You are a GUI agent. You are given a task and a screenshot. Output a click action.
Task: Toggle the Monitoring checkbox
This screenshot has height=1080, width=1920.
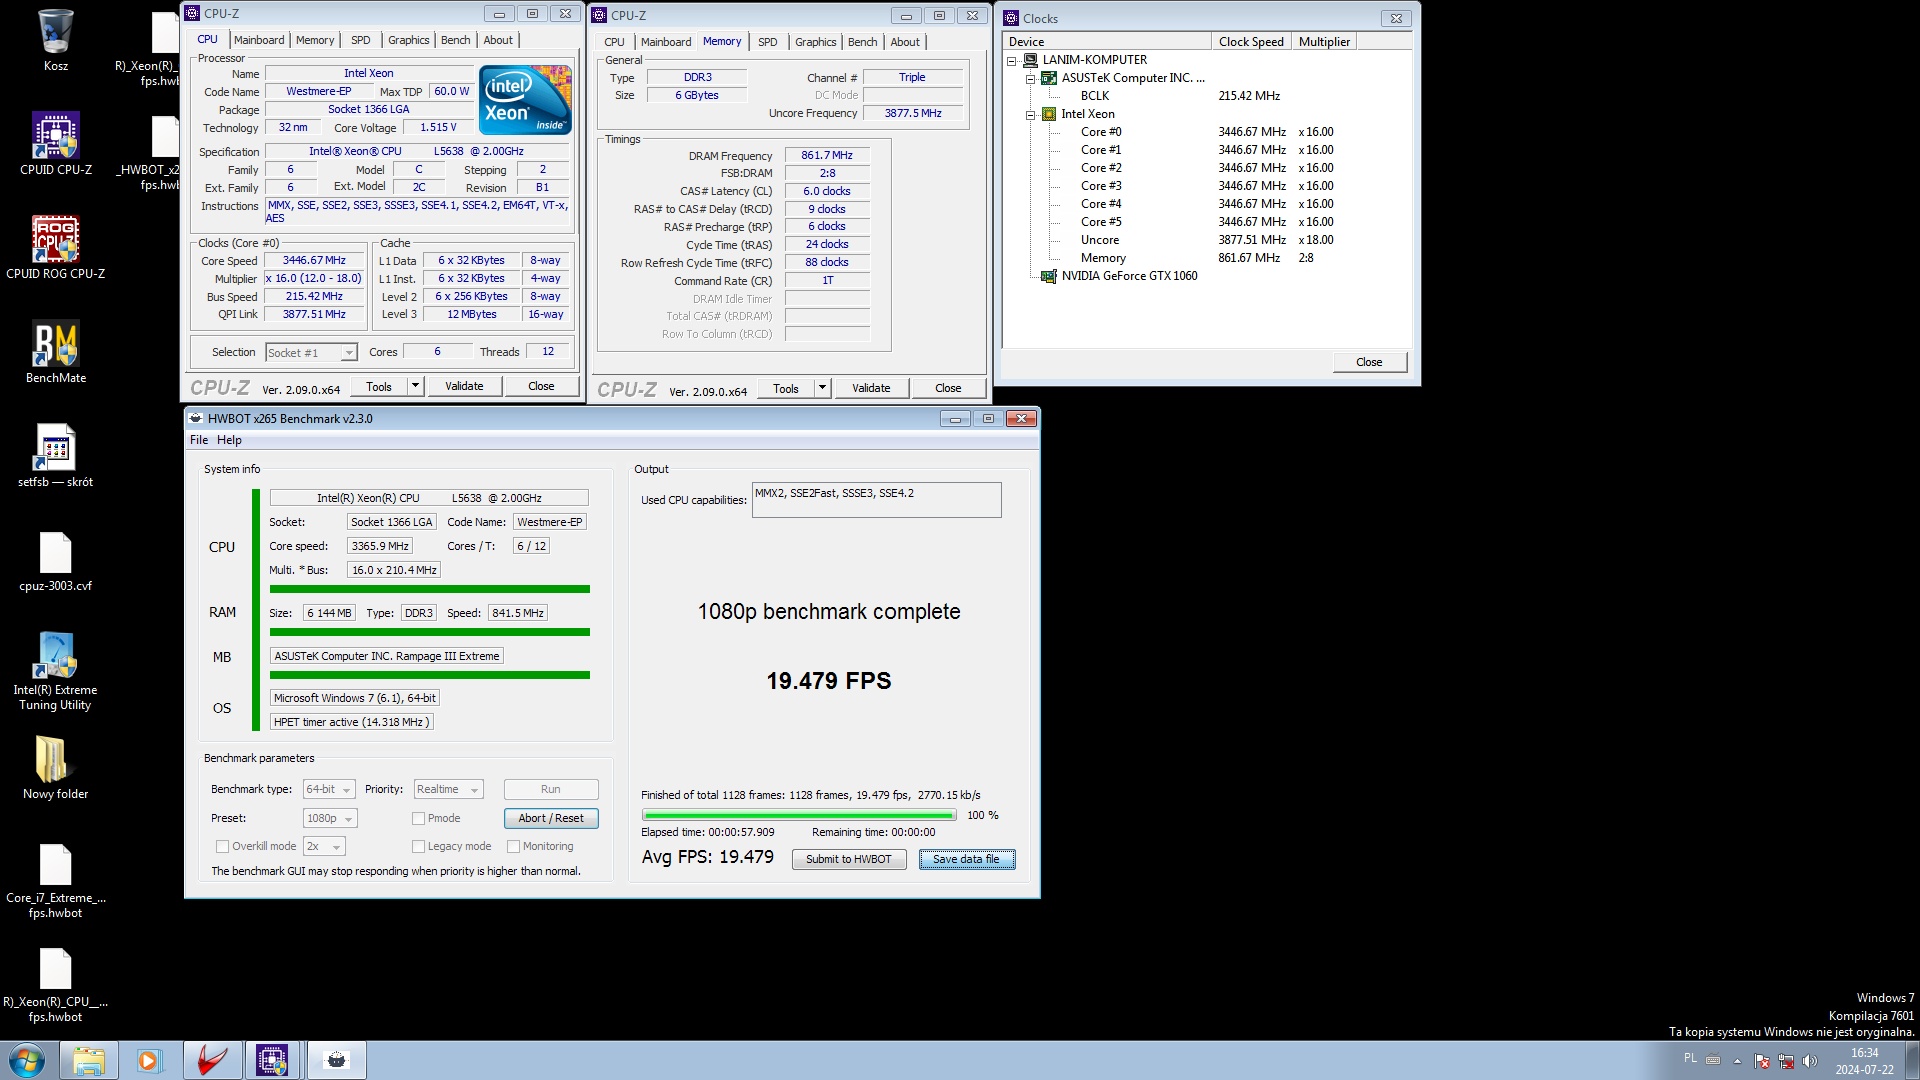coord(513,846)
